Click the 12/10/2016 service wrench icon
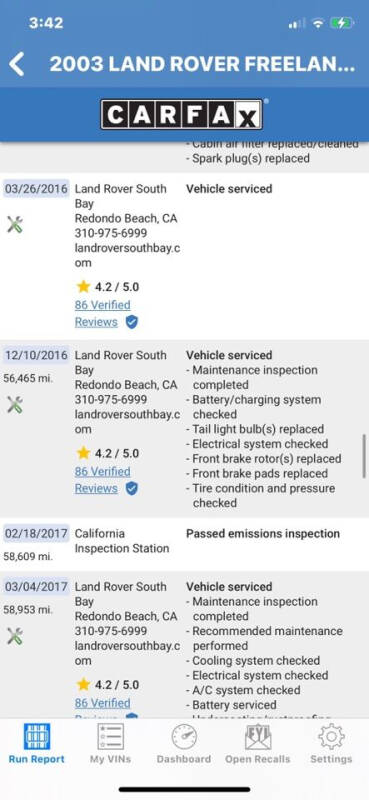Viewport: 369px width, 800px height. tap(15, 405)
